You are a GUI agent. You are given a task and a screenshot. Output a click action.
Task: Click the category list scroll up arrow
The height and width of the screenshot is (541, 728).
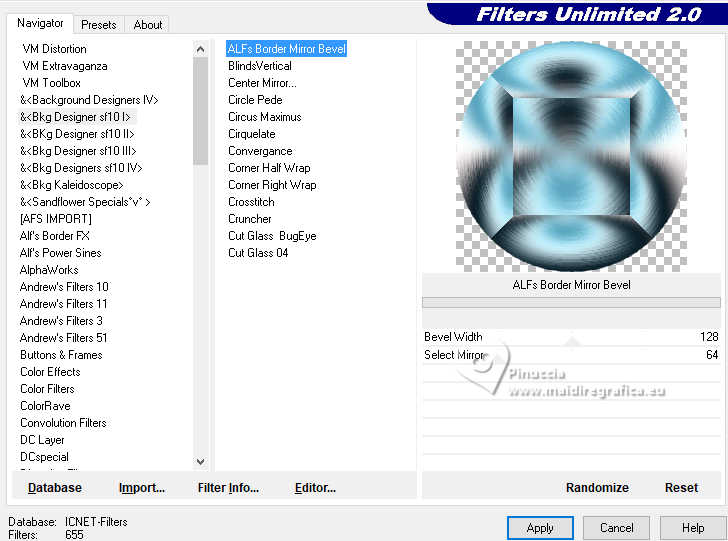point(201,49)
